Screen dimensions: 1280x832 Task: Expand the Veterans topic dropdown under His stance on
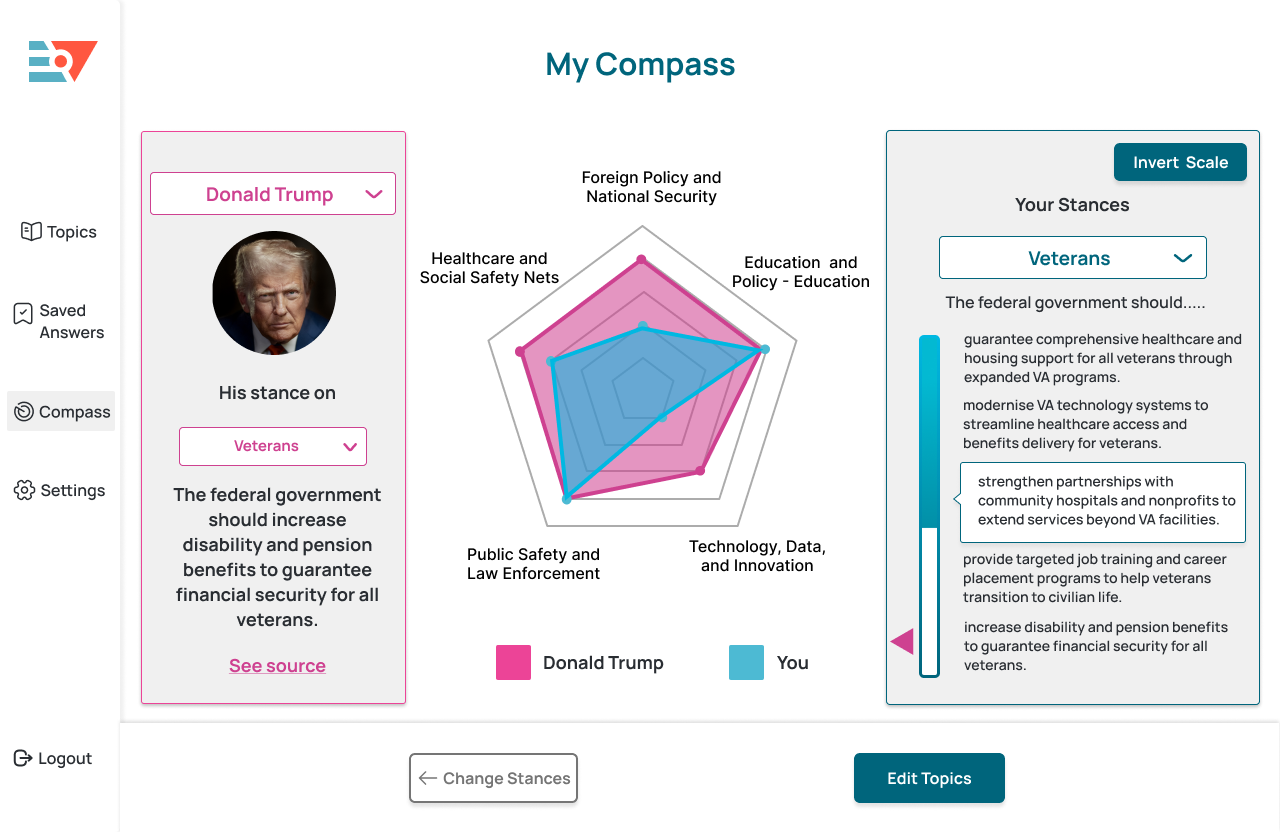pos(272,446)
